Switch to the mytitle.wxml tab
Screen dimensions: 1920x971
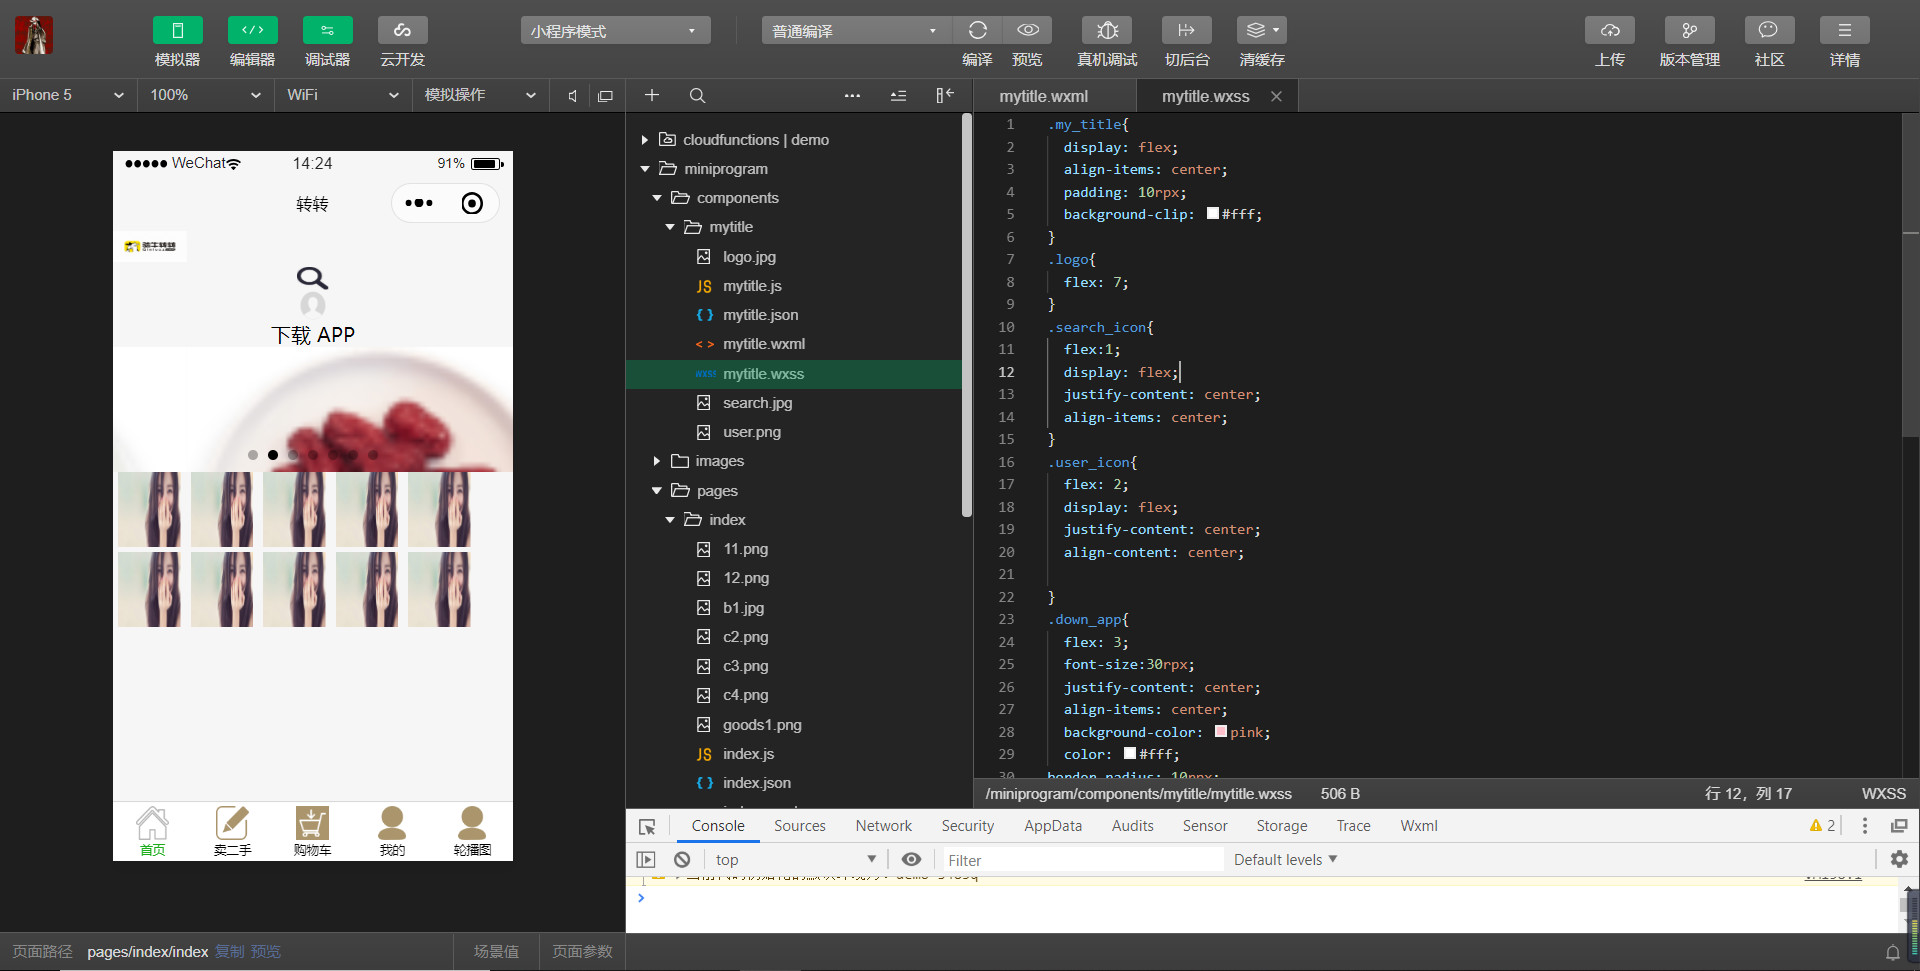point(1043,96)
